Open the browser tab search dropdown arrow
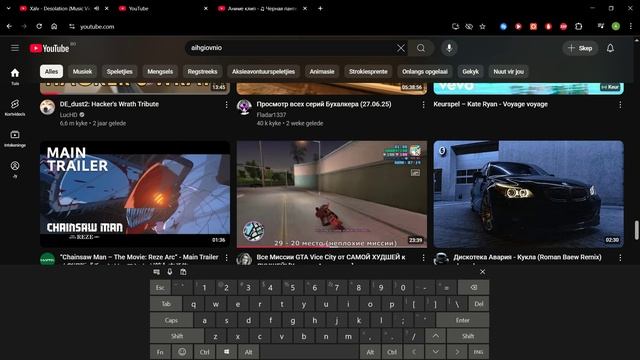The height and width of the screenshot is (360, 640). pos(8,8)
